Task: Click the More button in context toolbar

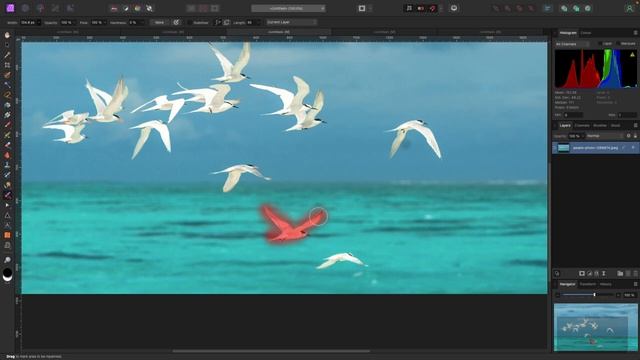Action: point(159,22)
